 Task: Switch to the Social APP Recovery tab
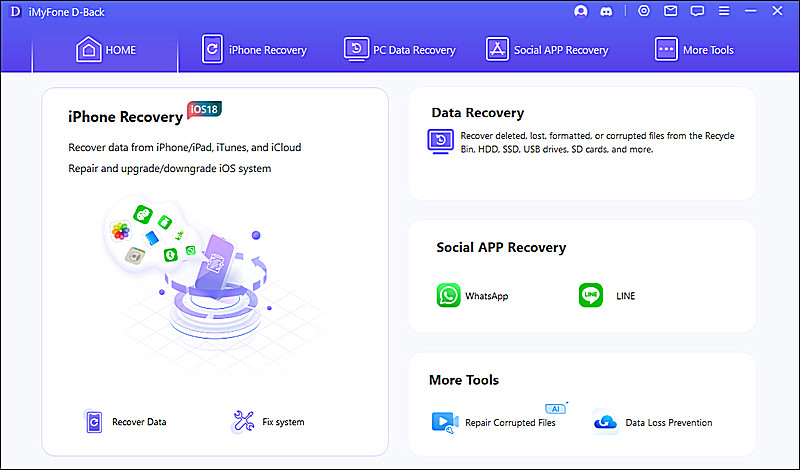pyautogui.click(x=547, y=50)
